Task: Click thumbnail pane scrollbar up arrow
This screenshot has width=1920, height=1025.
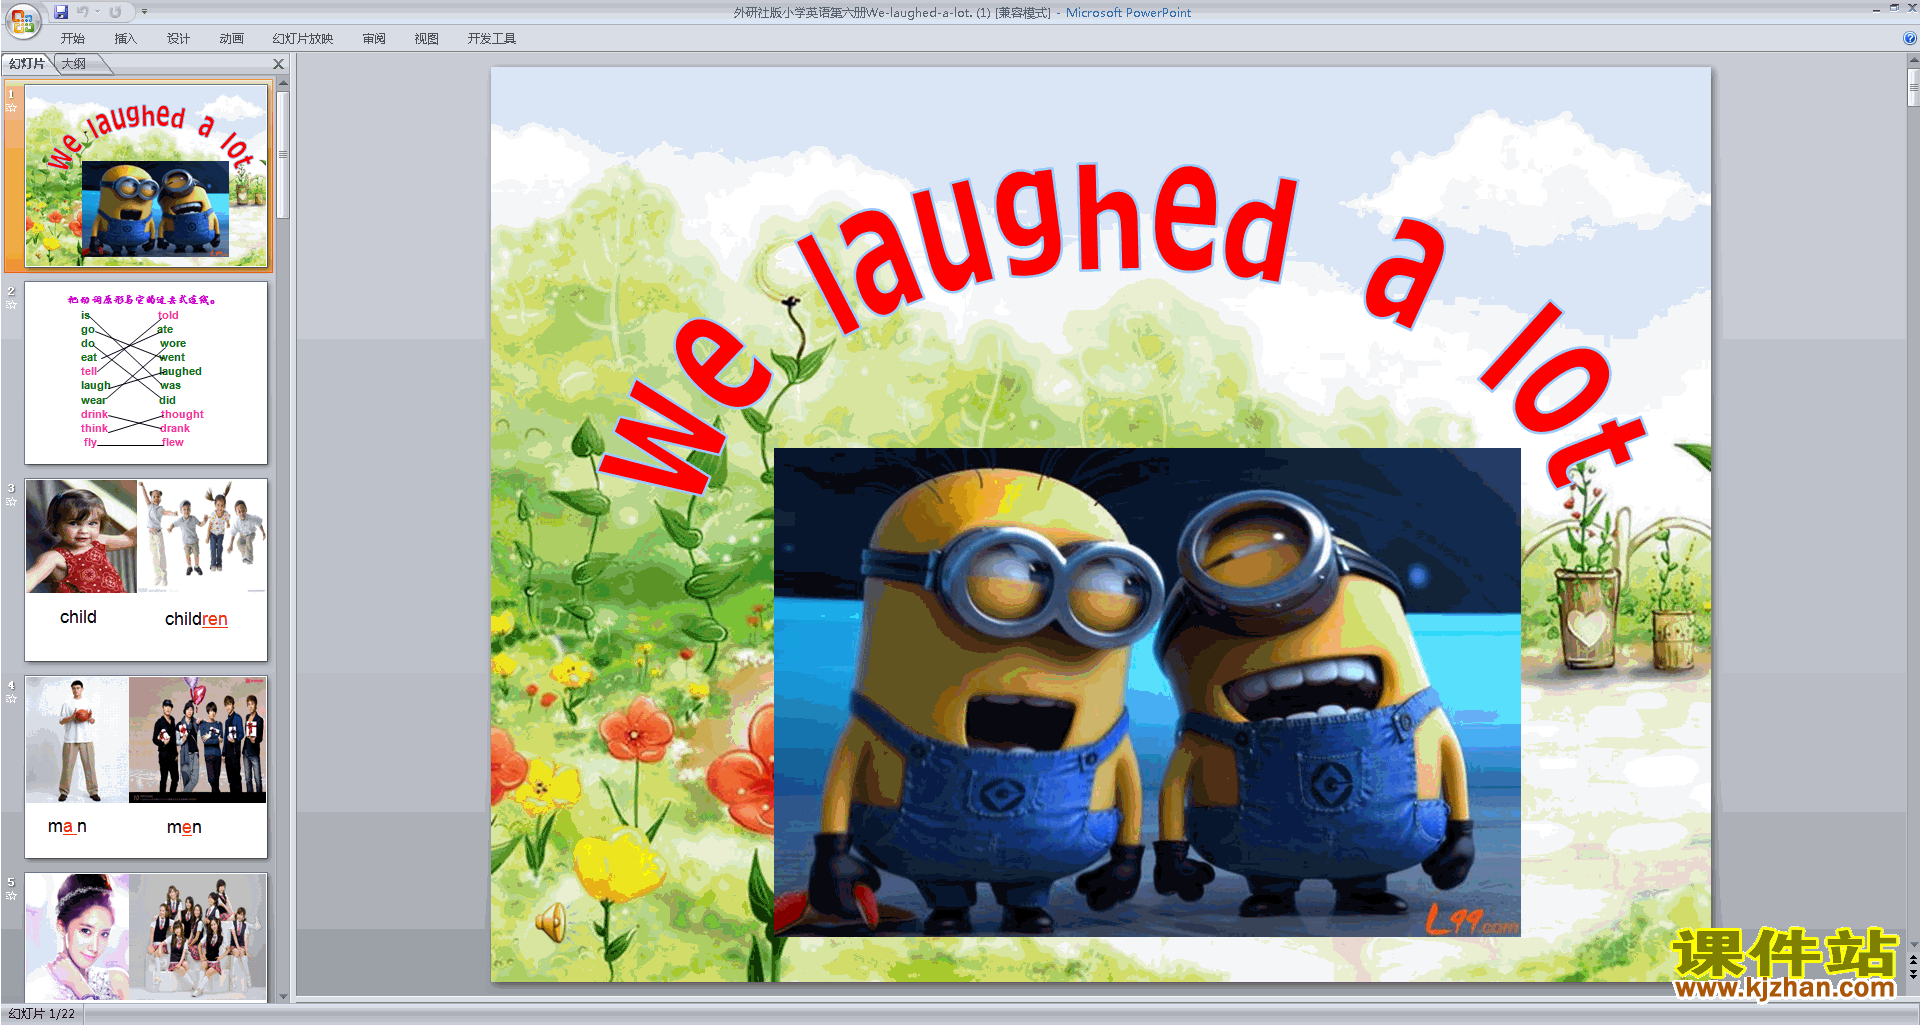Action: [283, 83]
